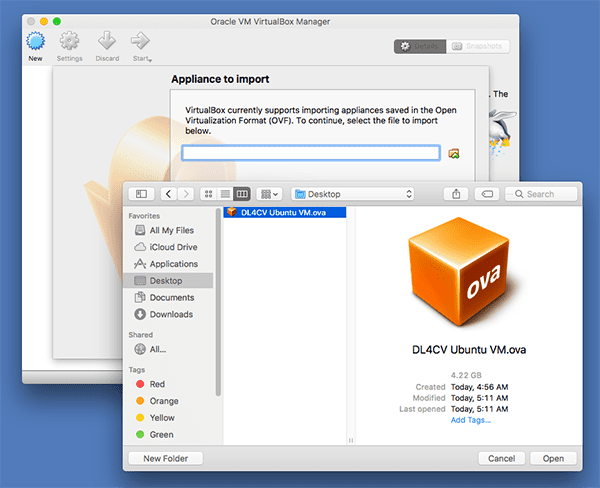
Task: Open the item arrangement dropdown
Action: pos(269,194)
